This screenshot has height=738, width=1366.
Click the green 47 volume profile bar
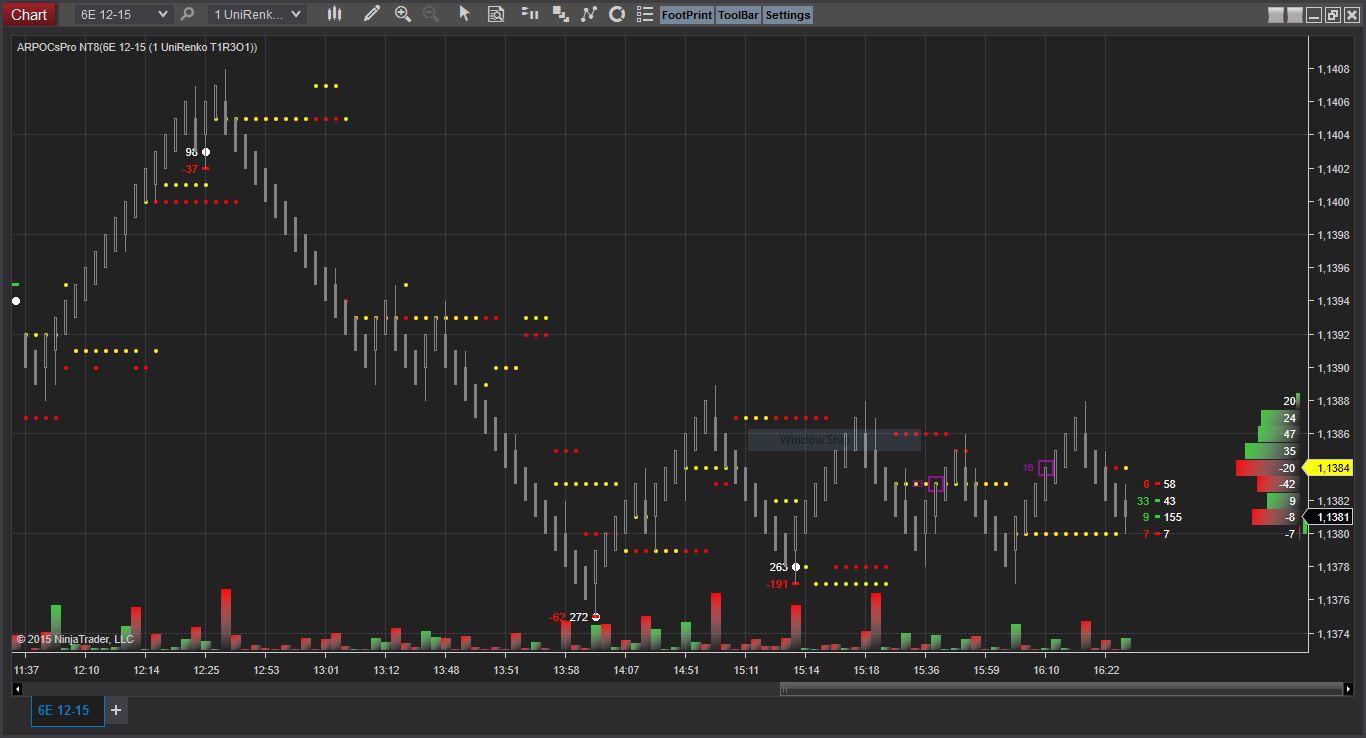[x=1277, y=434]
